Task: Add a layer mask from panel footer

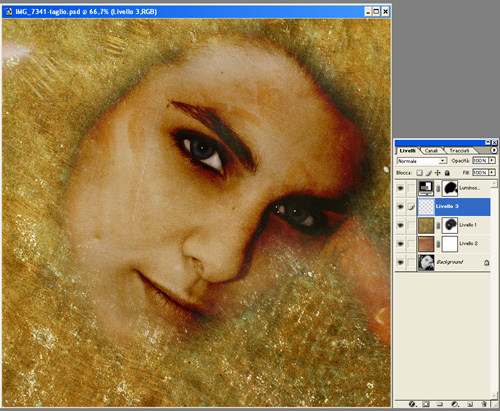Action: (x=426, y=404)
